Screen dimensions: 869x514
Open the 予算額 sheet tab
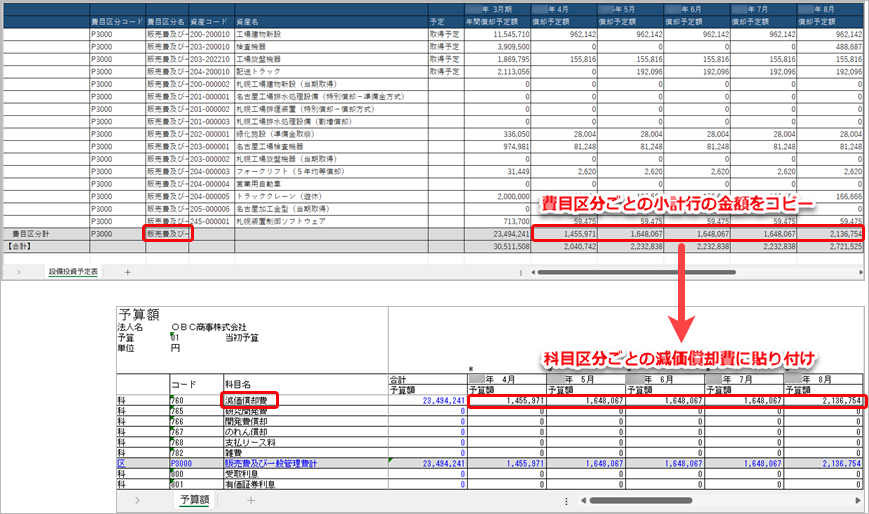click(195, 500)
